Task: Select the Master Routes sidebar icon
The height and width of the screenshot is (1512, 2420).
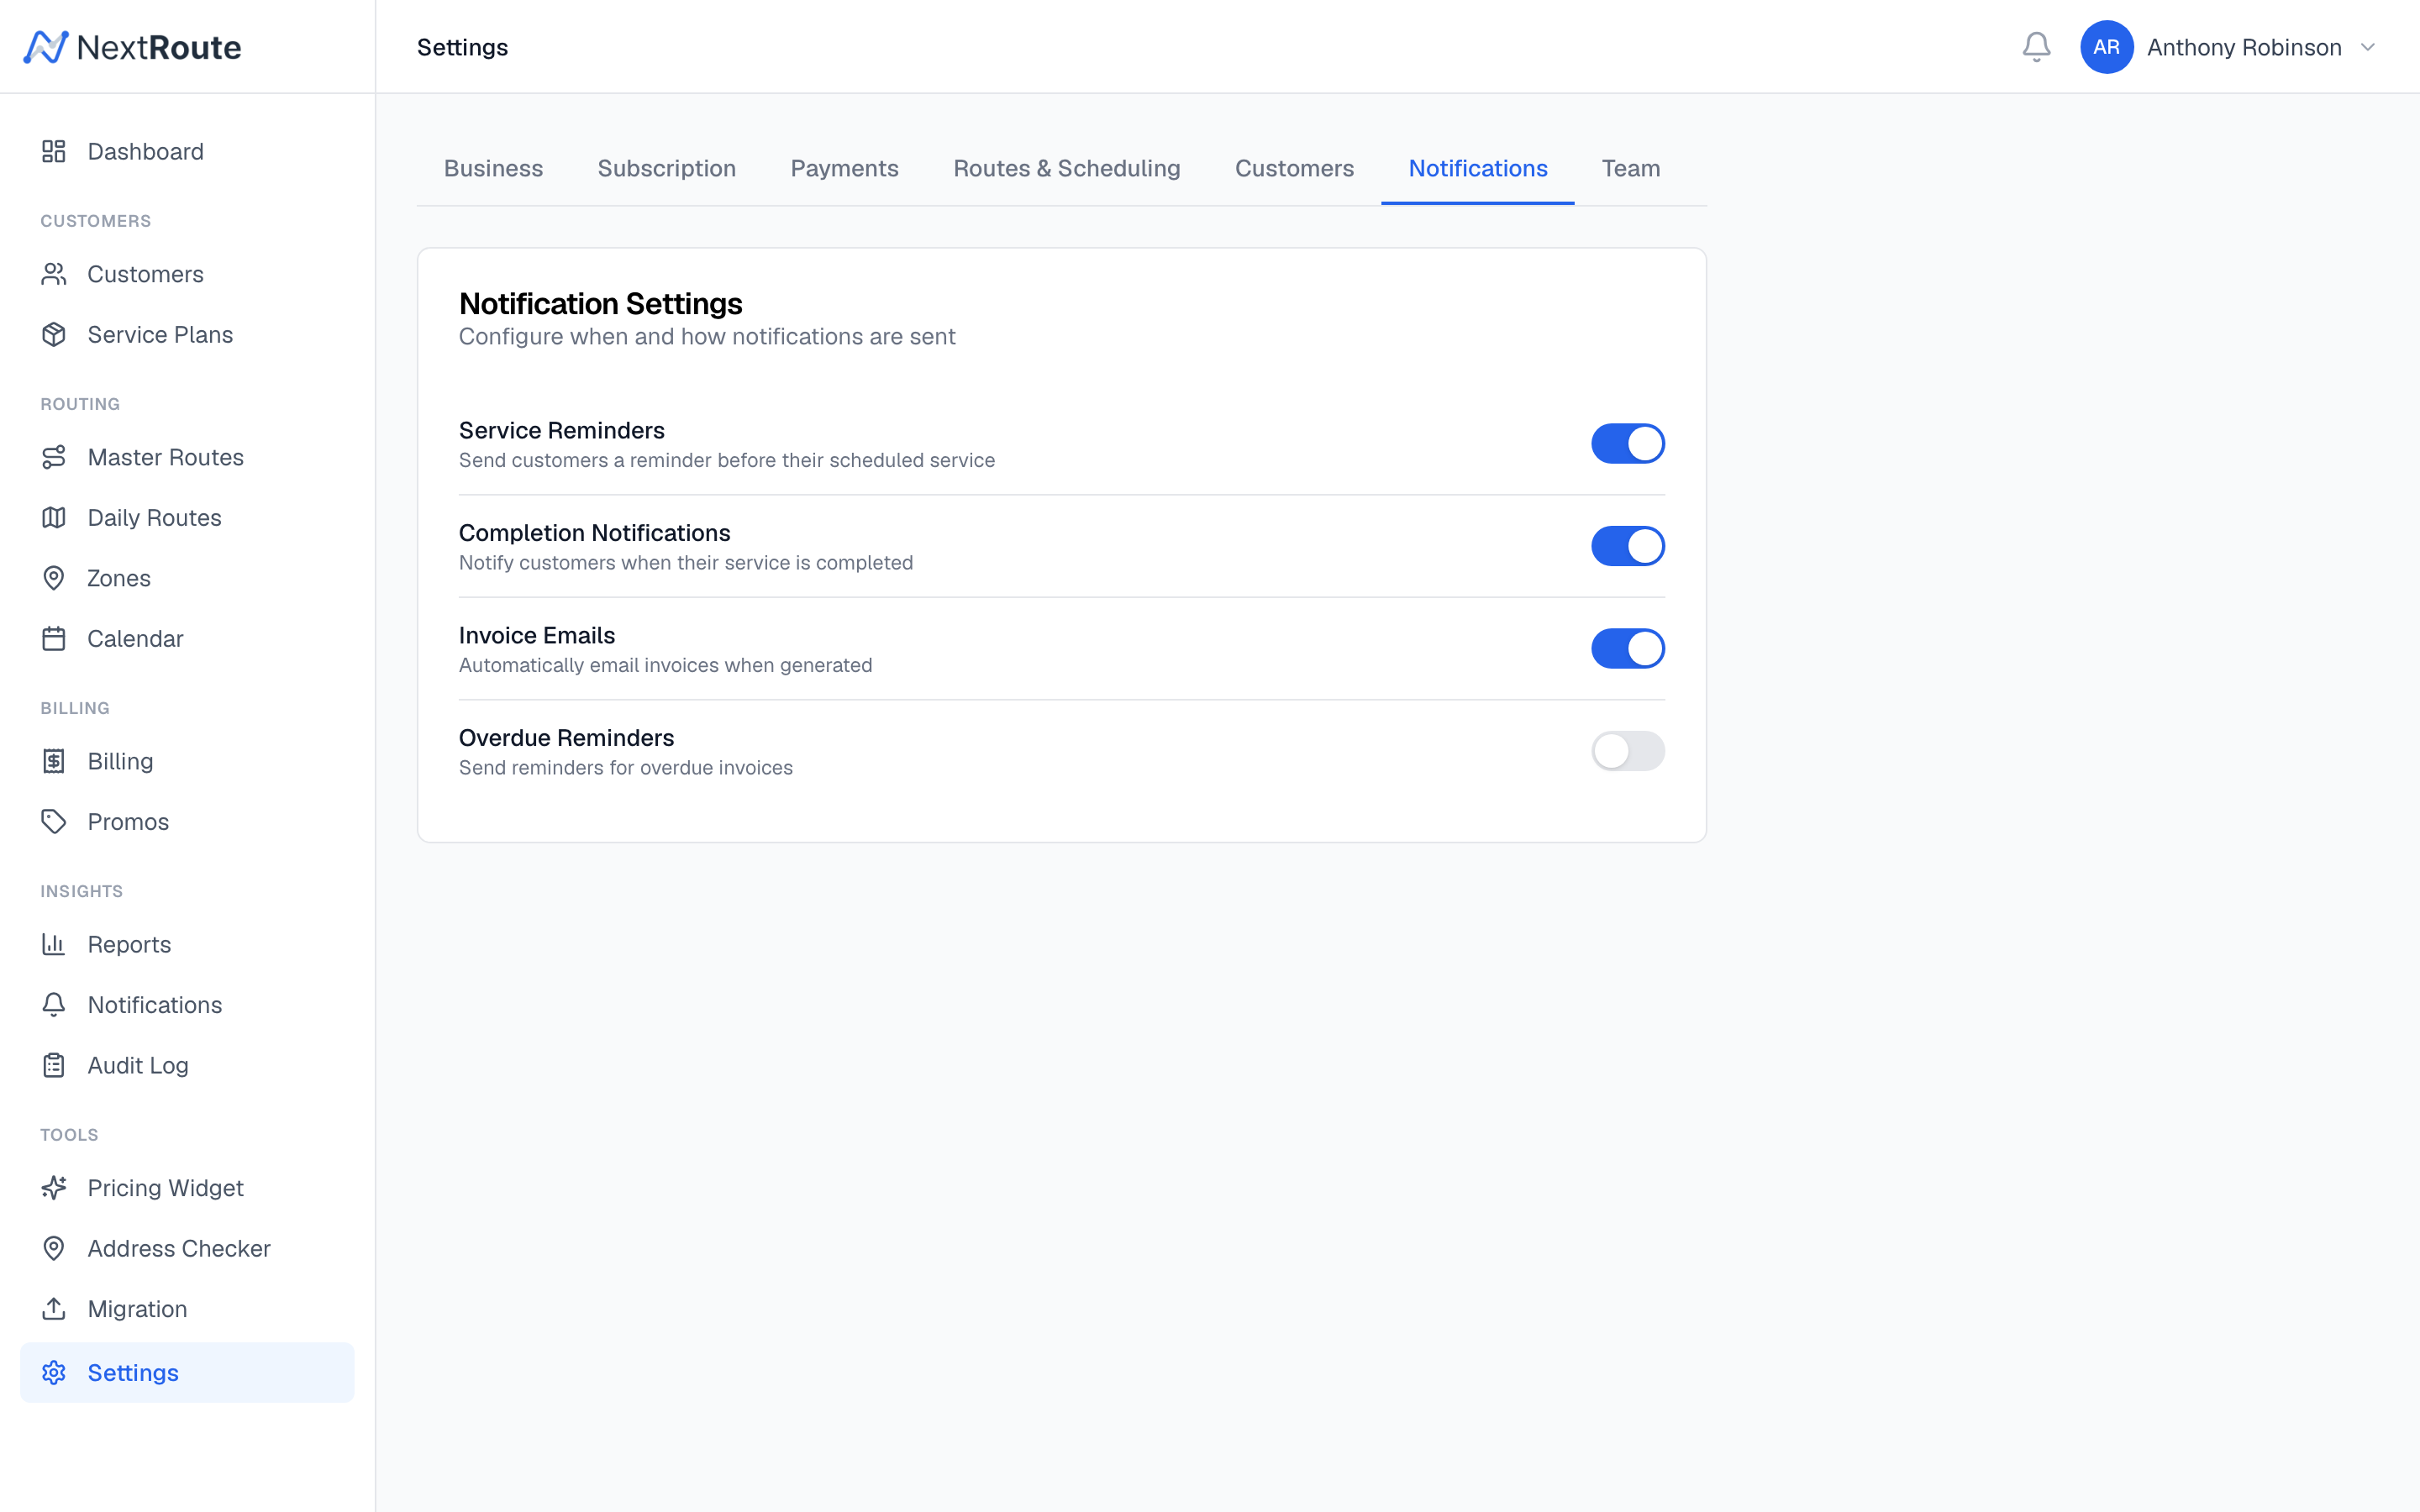Action: [x=54, y=457]
